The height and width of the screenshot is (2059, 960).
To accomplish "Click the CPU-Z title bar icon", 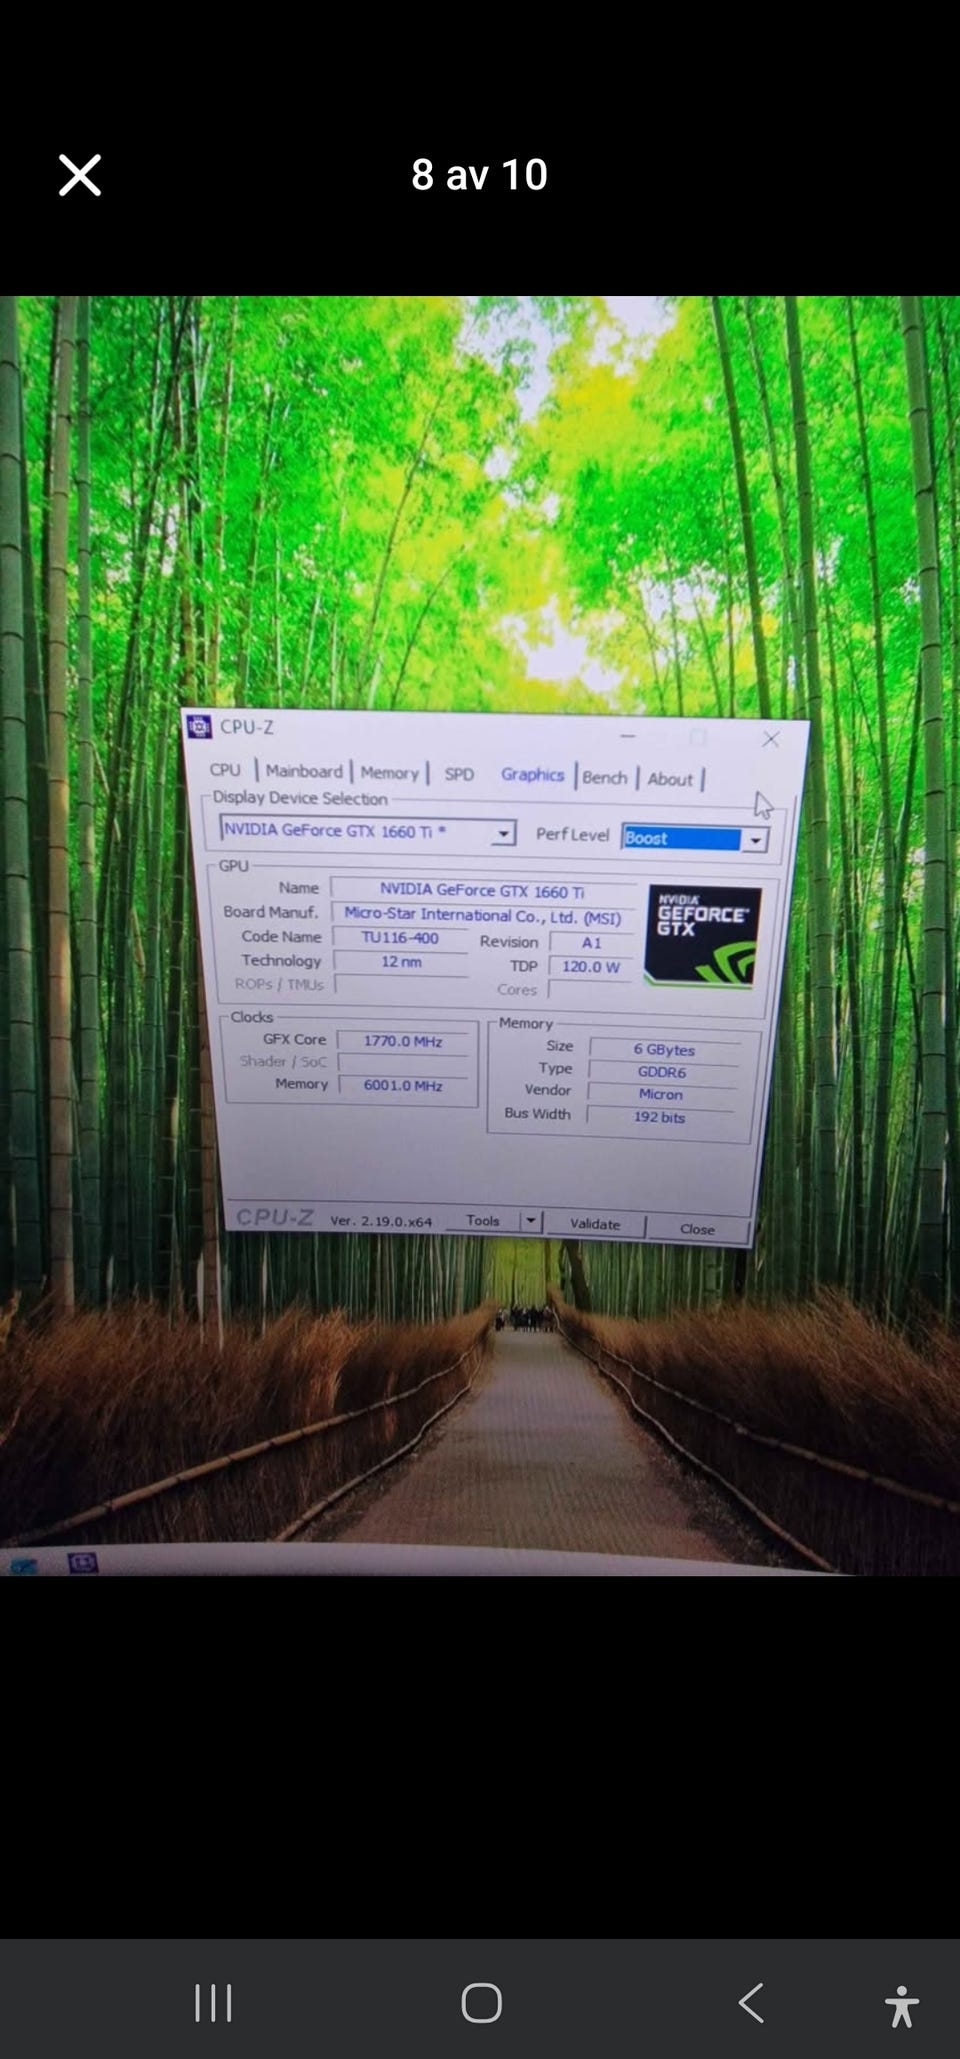I will tap(199, 726).
